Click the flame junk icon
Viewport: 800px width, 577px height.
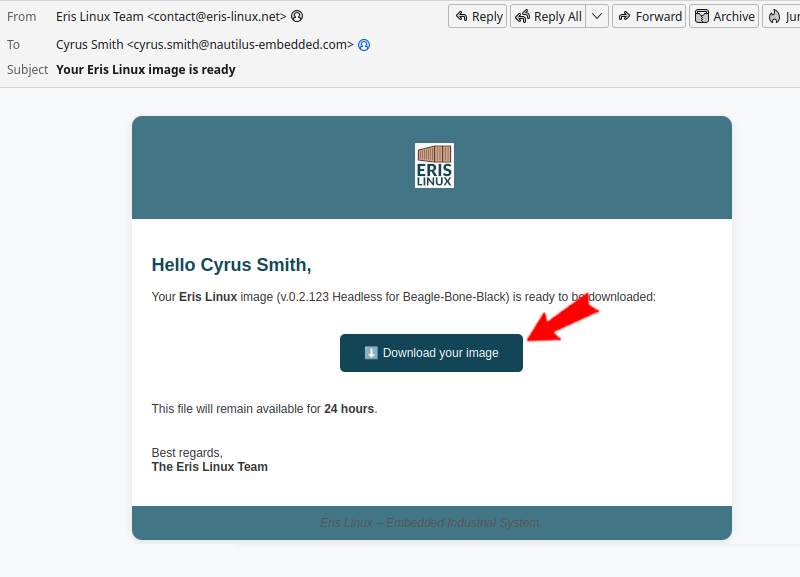[x=774, y=16]
